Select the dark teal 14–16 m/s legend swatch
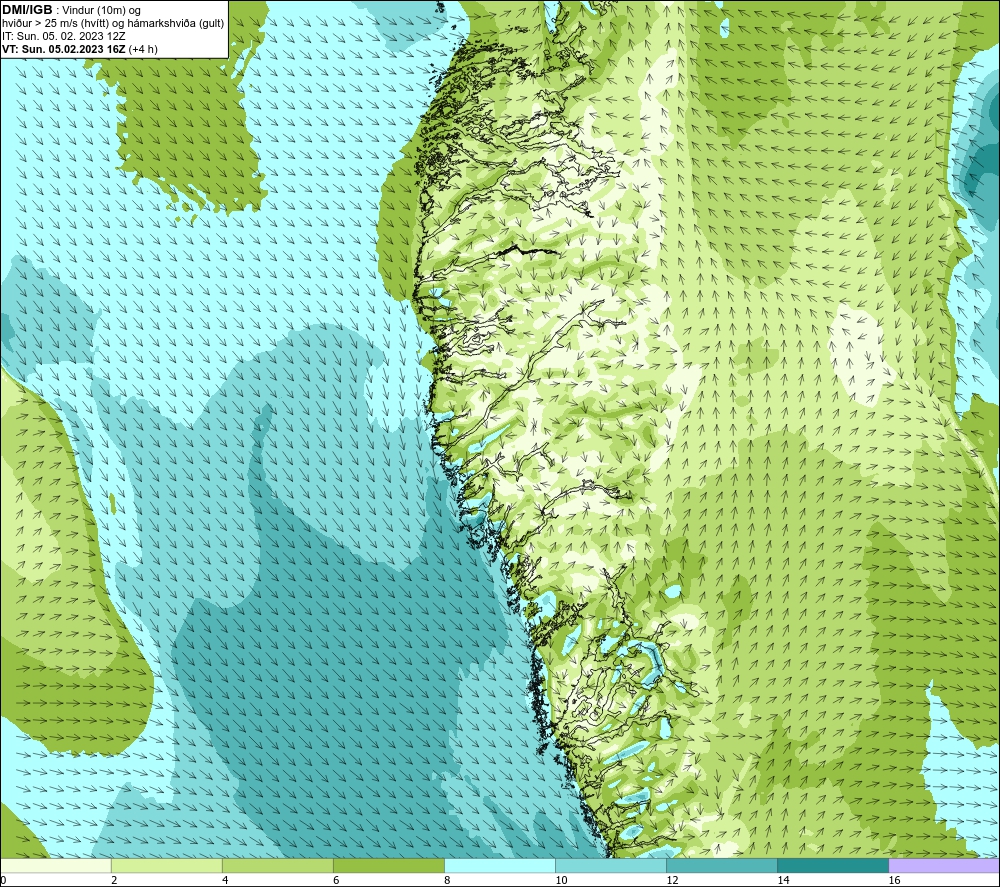The width and height of the screenshot is (1000, 887). click(x=833, y=865)
